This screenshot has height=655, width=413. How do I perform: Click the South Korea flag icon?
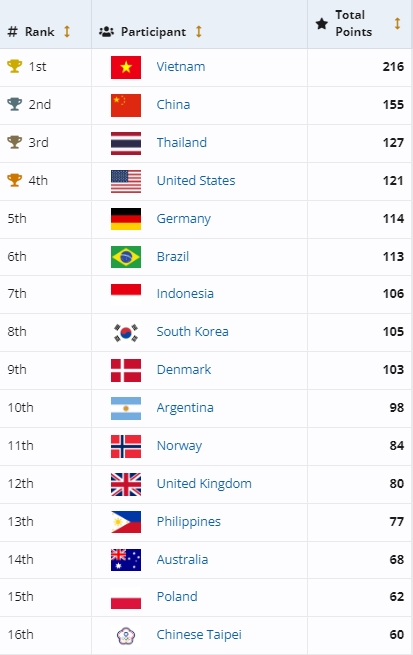tap(126, 333)
